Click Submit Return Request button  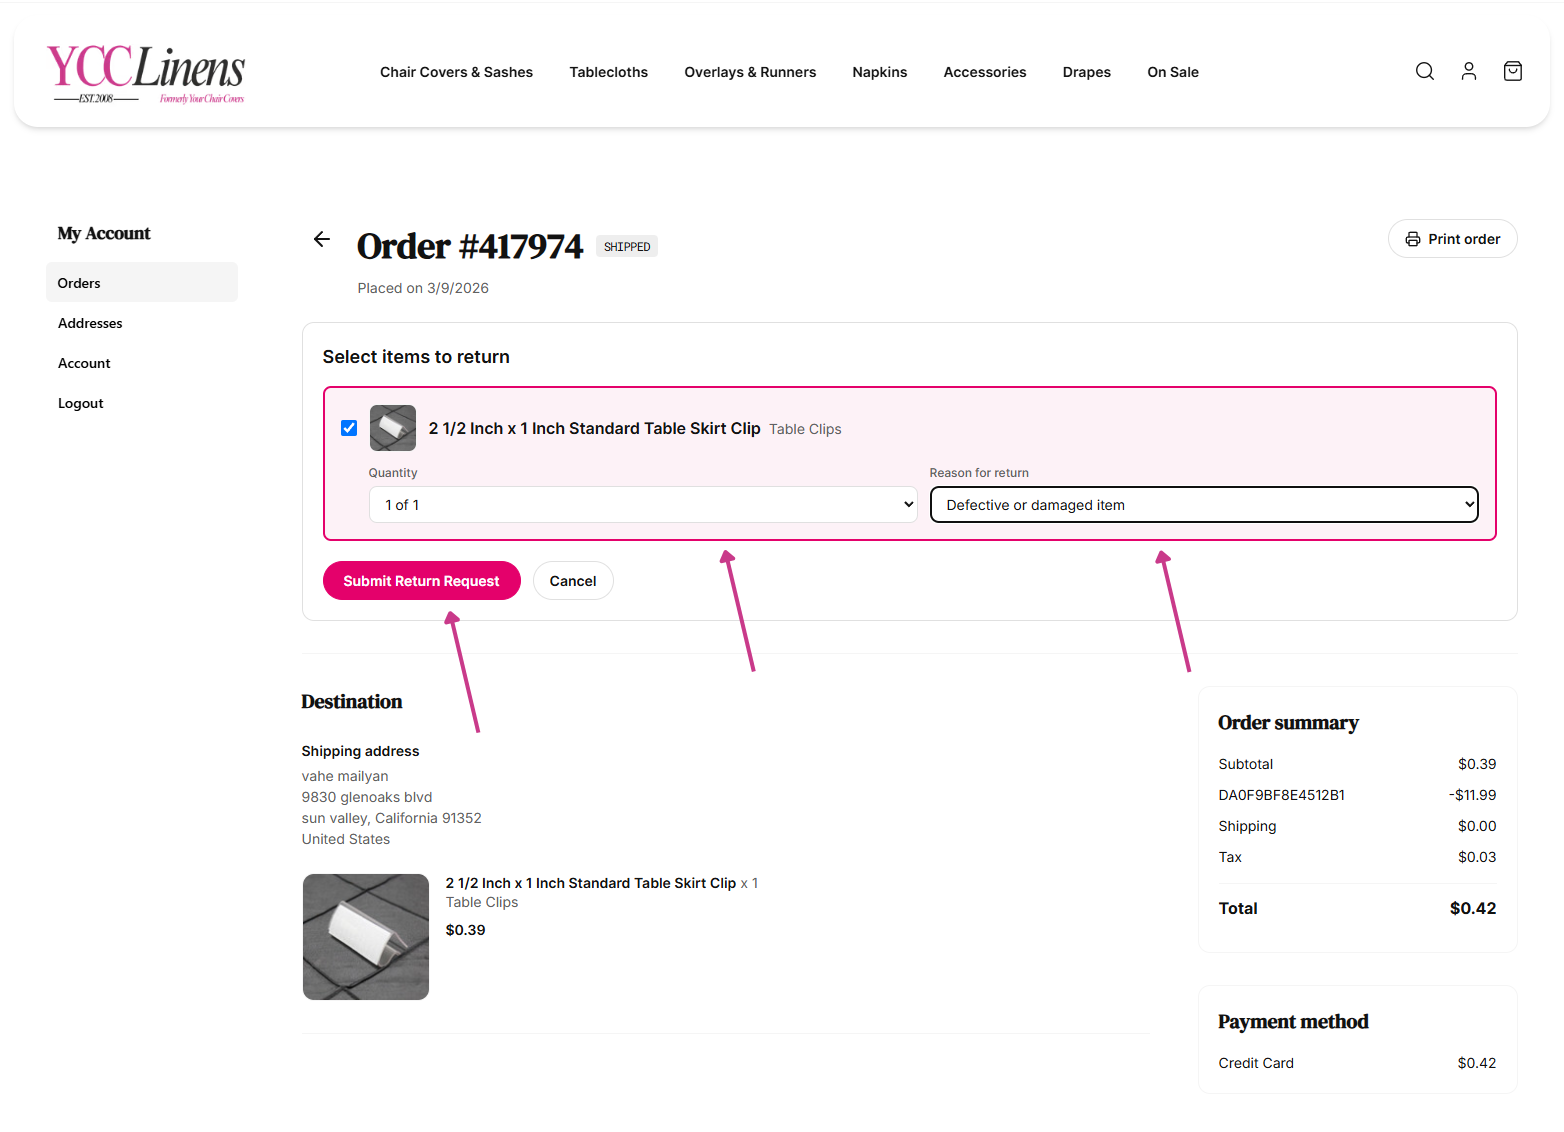[x=422, y=581]
